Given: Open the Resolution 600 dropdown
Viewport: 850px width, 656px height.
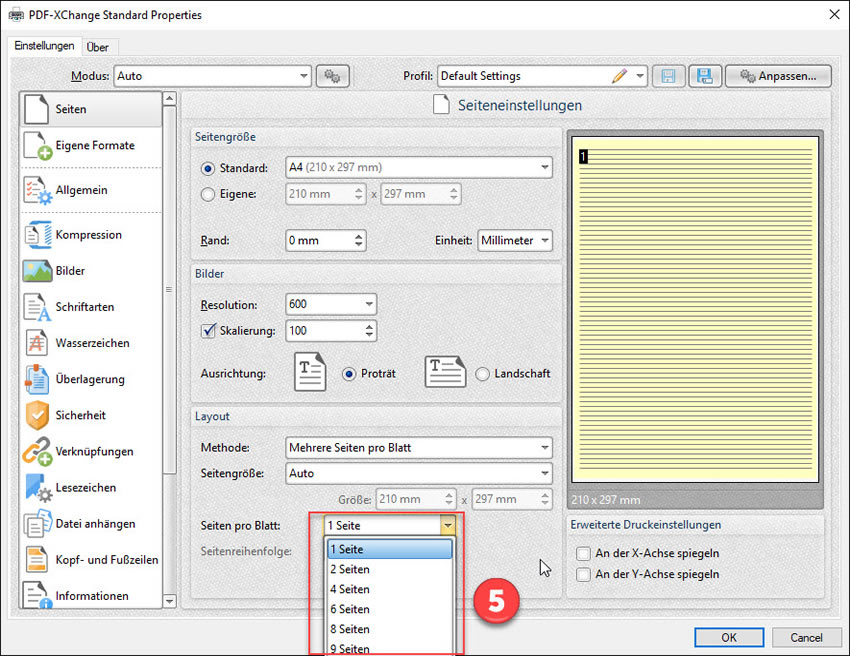Looking at the screenshot, I should 331,304.
